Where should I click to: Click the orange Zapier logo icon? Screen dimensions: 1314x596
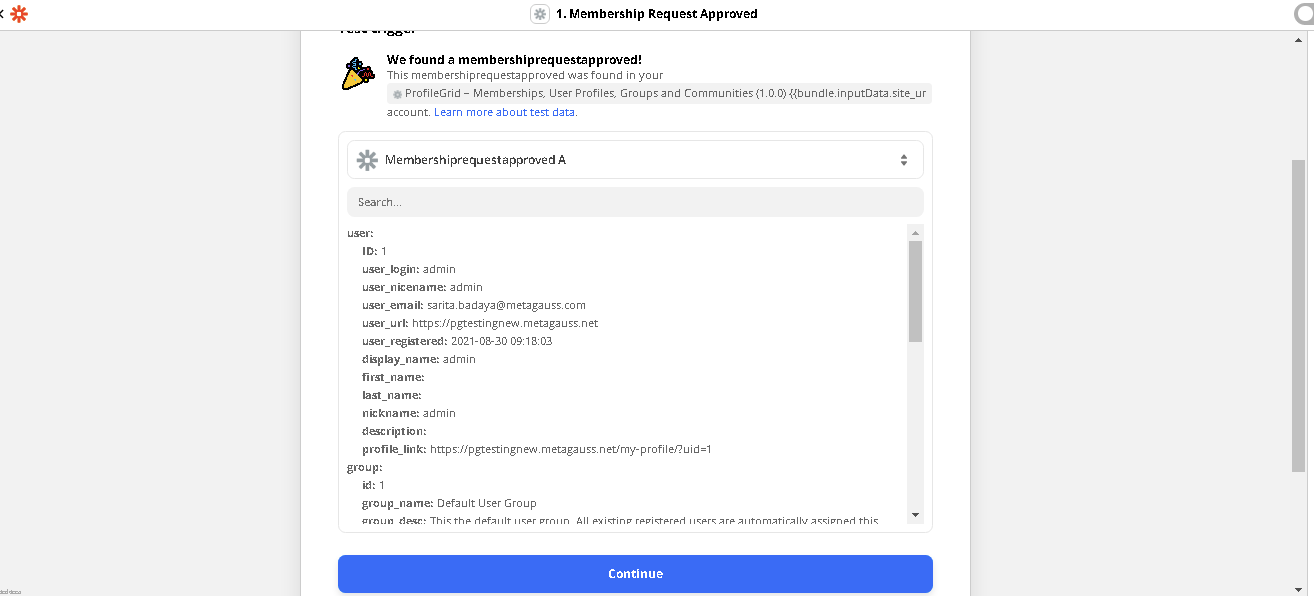pos(19,14)
